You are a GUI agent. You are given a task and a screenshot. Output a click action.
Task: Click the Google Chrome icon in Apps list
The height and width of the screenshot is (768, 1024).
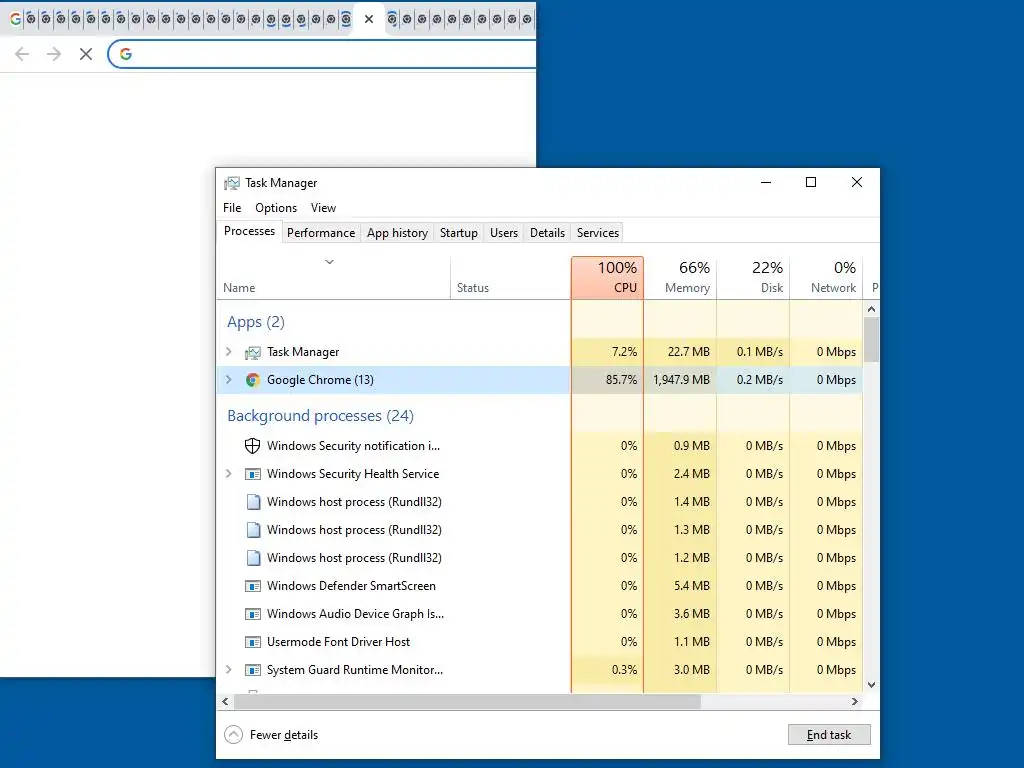pyautogui.click(x=253, y=380)
